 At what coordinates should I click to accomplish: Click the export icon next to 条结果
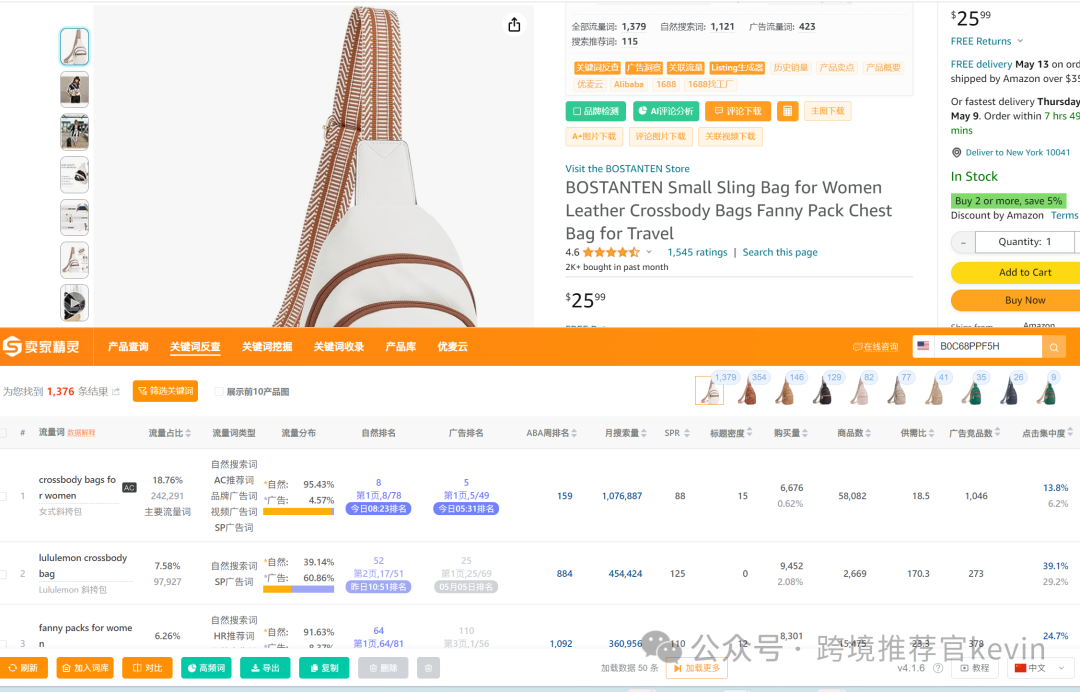pos(116,392)
